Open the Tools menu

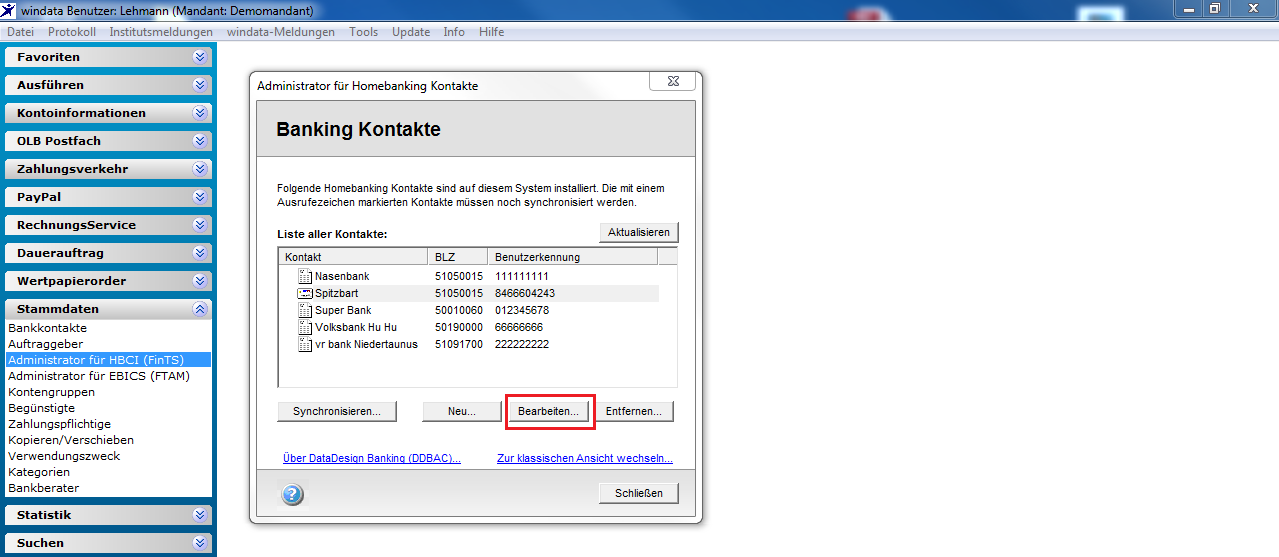(x=363, y=32)
